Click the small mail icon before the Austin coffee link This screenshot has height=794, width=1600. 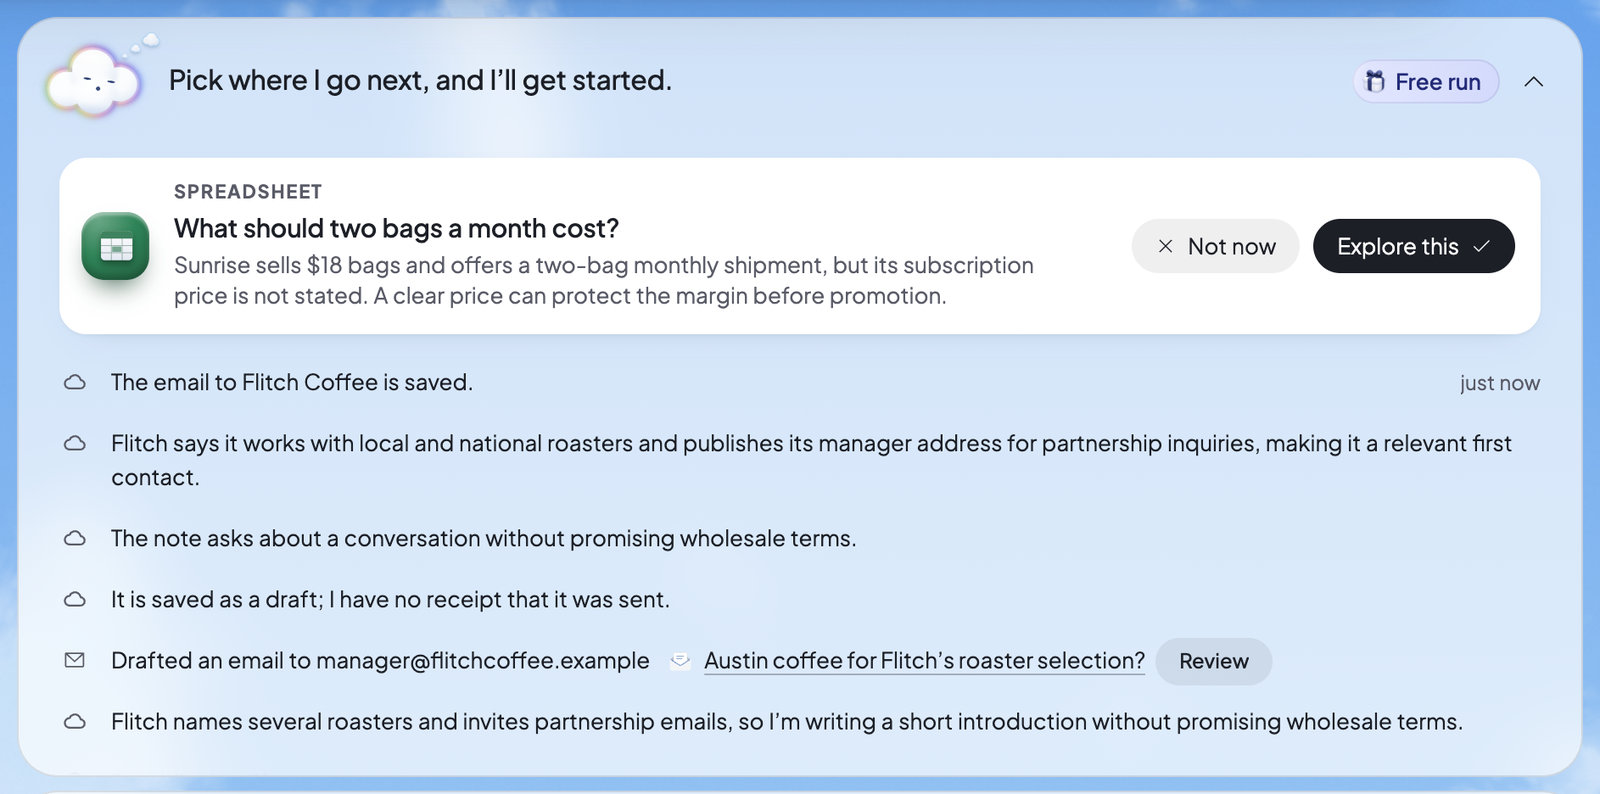pos(680,661)
